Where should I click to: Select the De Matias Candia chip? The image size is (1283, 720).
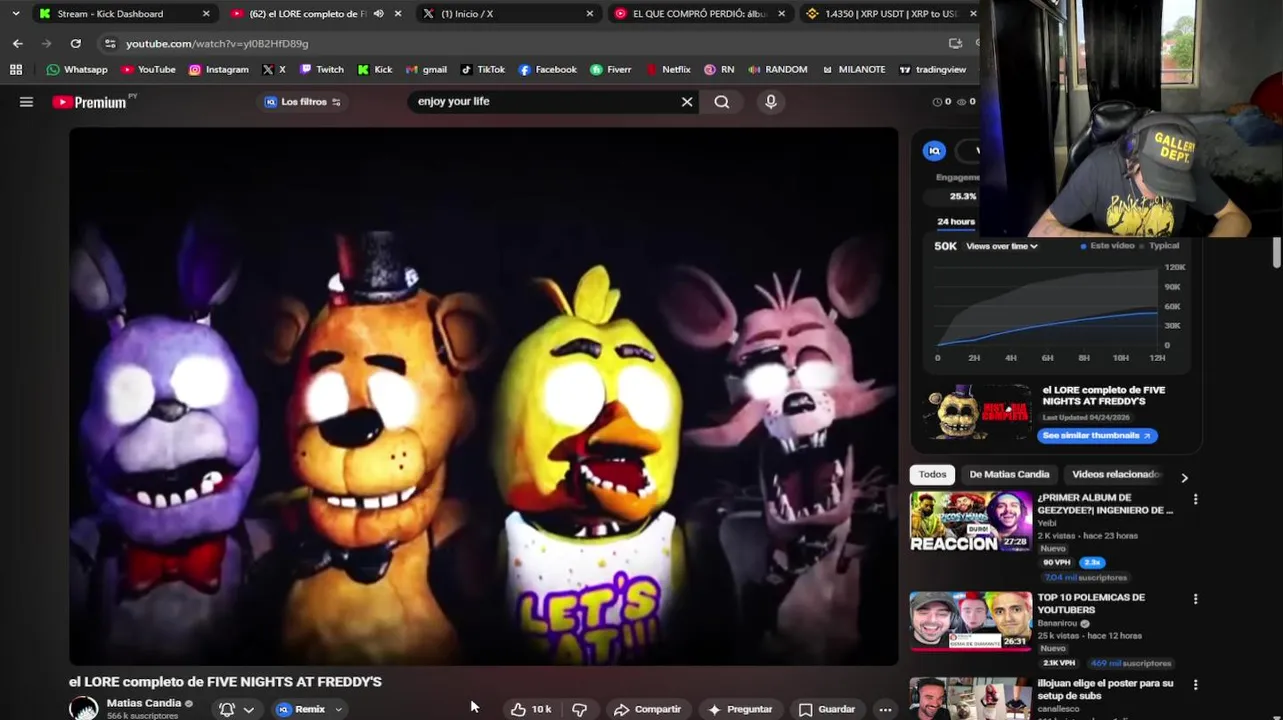tap(1009, 475)
